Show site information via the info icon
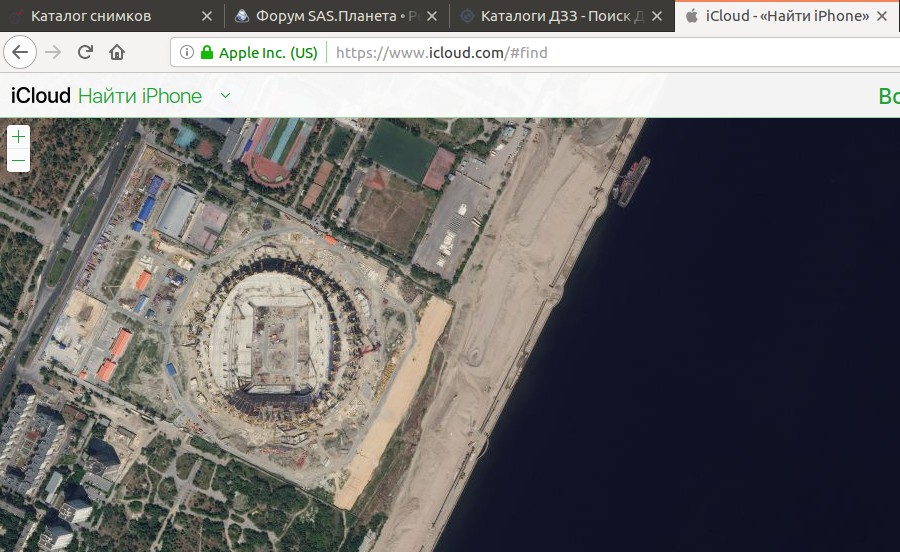Viewport: 900px width, 552px height. (187, 53)
